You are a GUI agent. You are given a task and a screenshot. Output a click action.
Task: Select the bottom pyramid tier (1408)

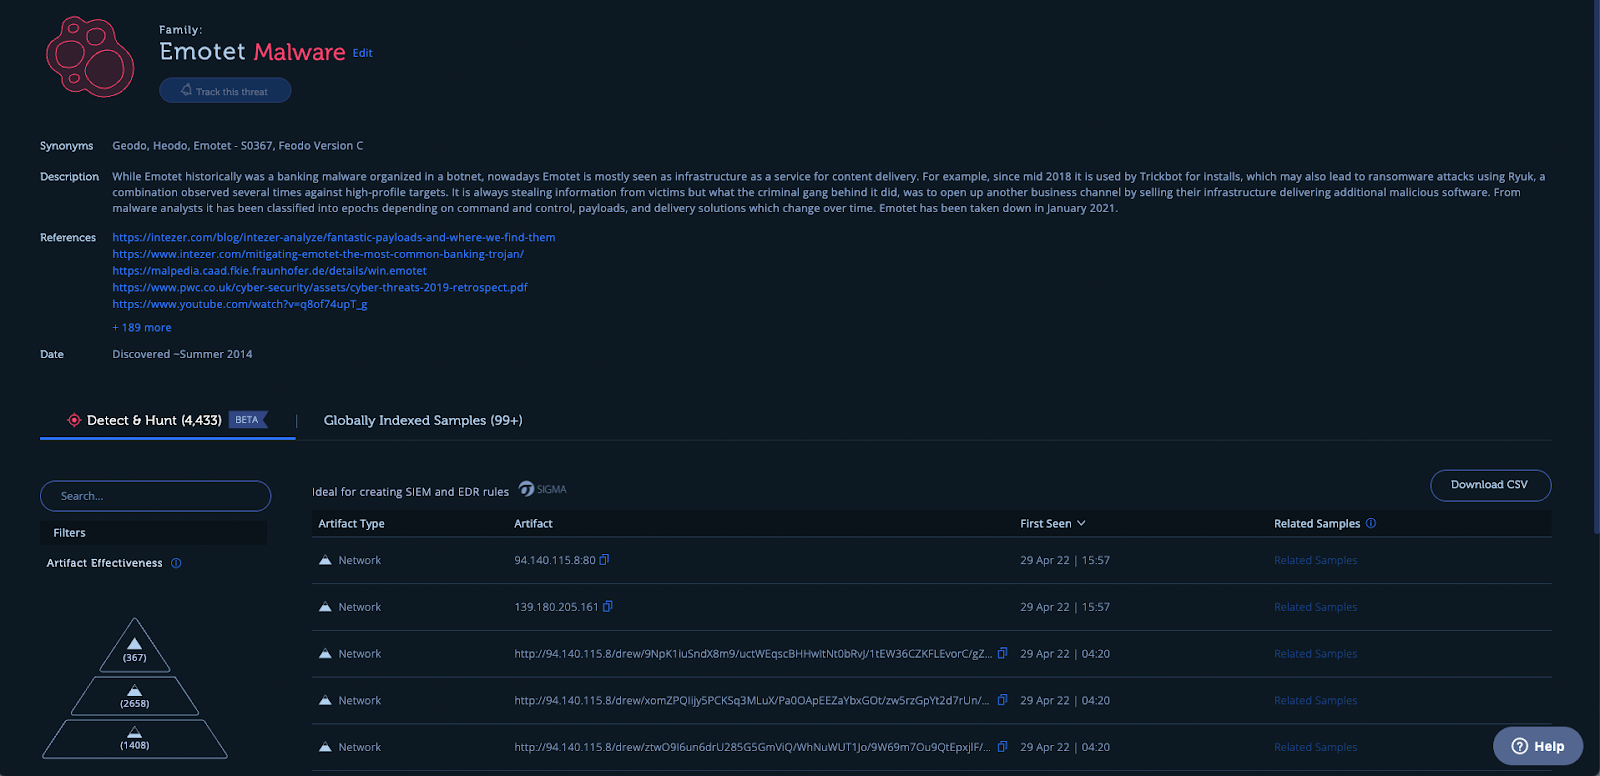point(135,739)
